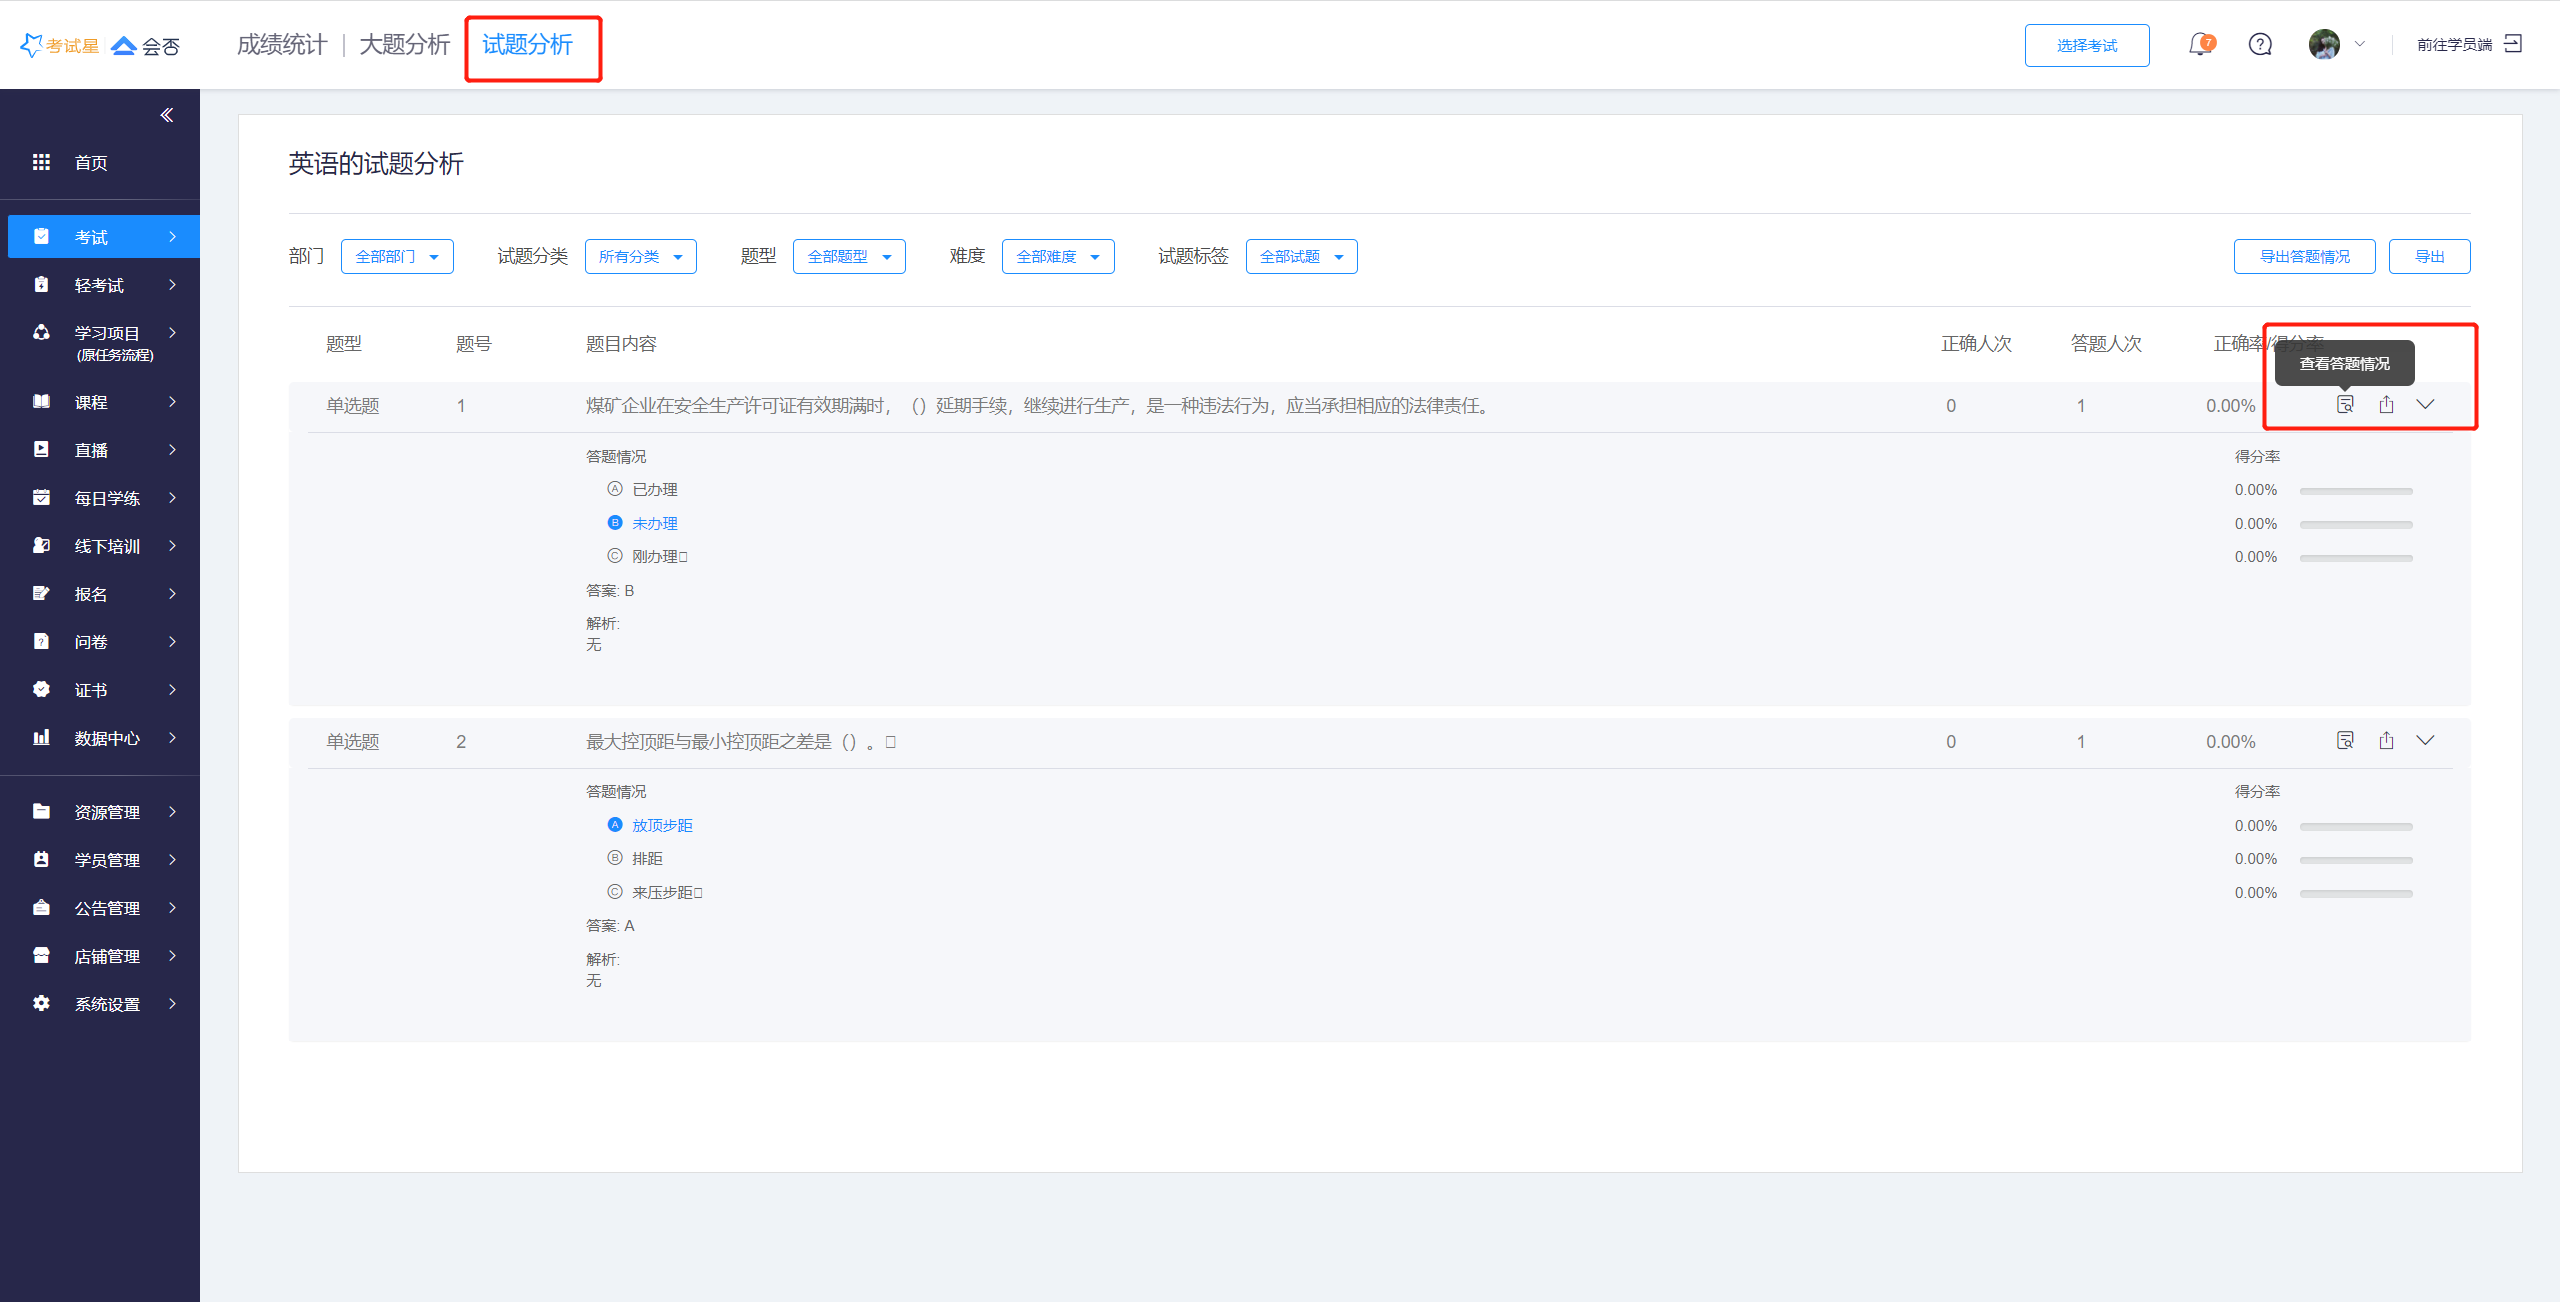Select option B 未办理 radio

(x=615, y=523)
